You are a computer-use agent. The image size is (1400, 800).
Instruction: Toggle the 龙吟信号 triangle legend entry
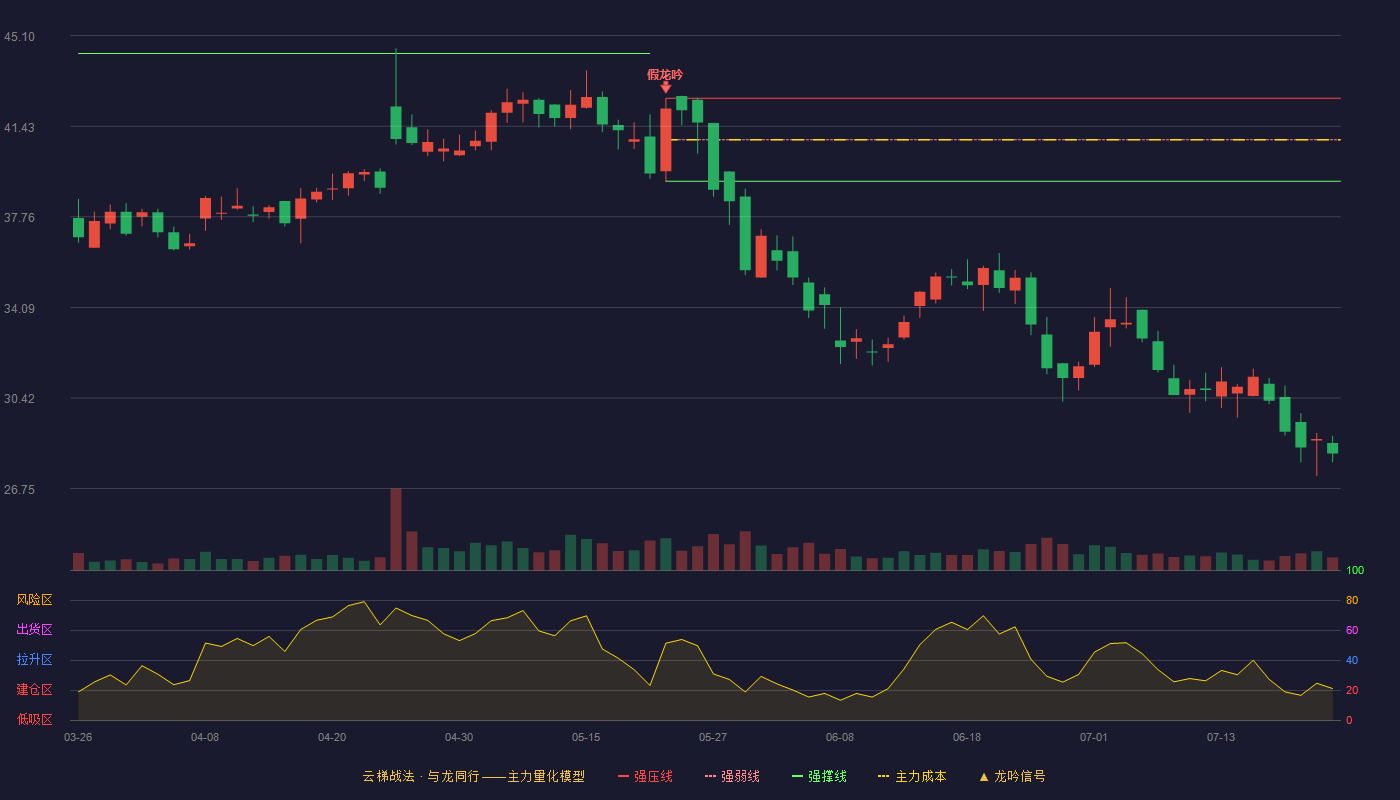click(x=1012, y=776)
